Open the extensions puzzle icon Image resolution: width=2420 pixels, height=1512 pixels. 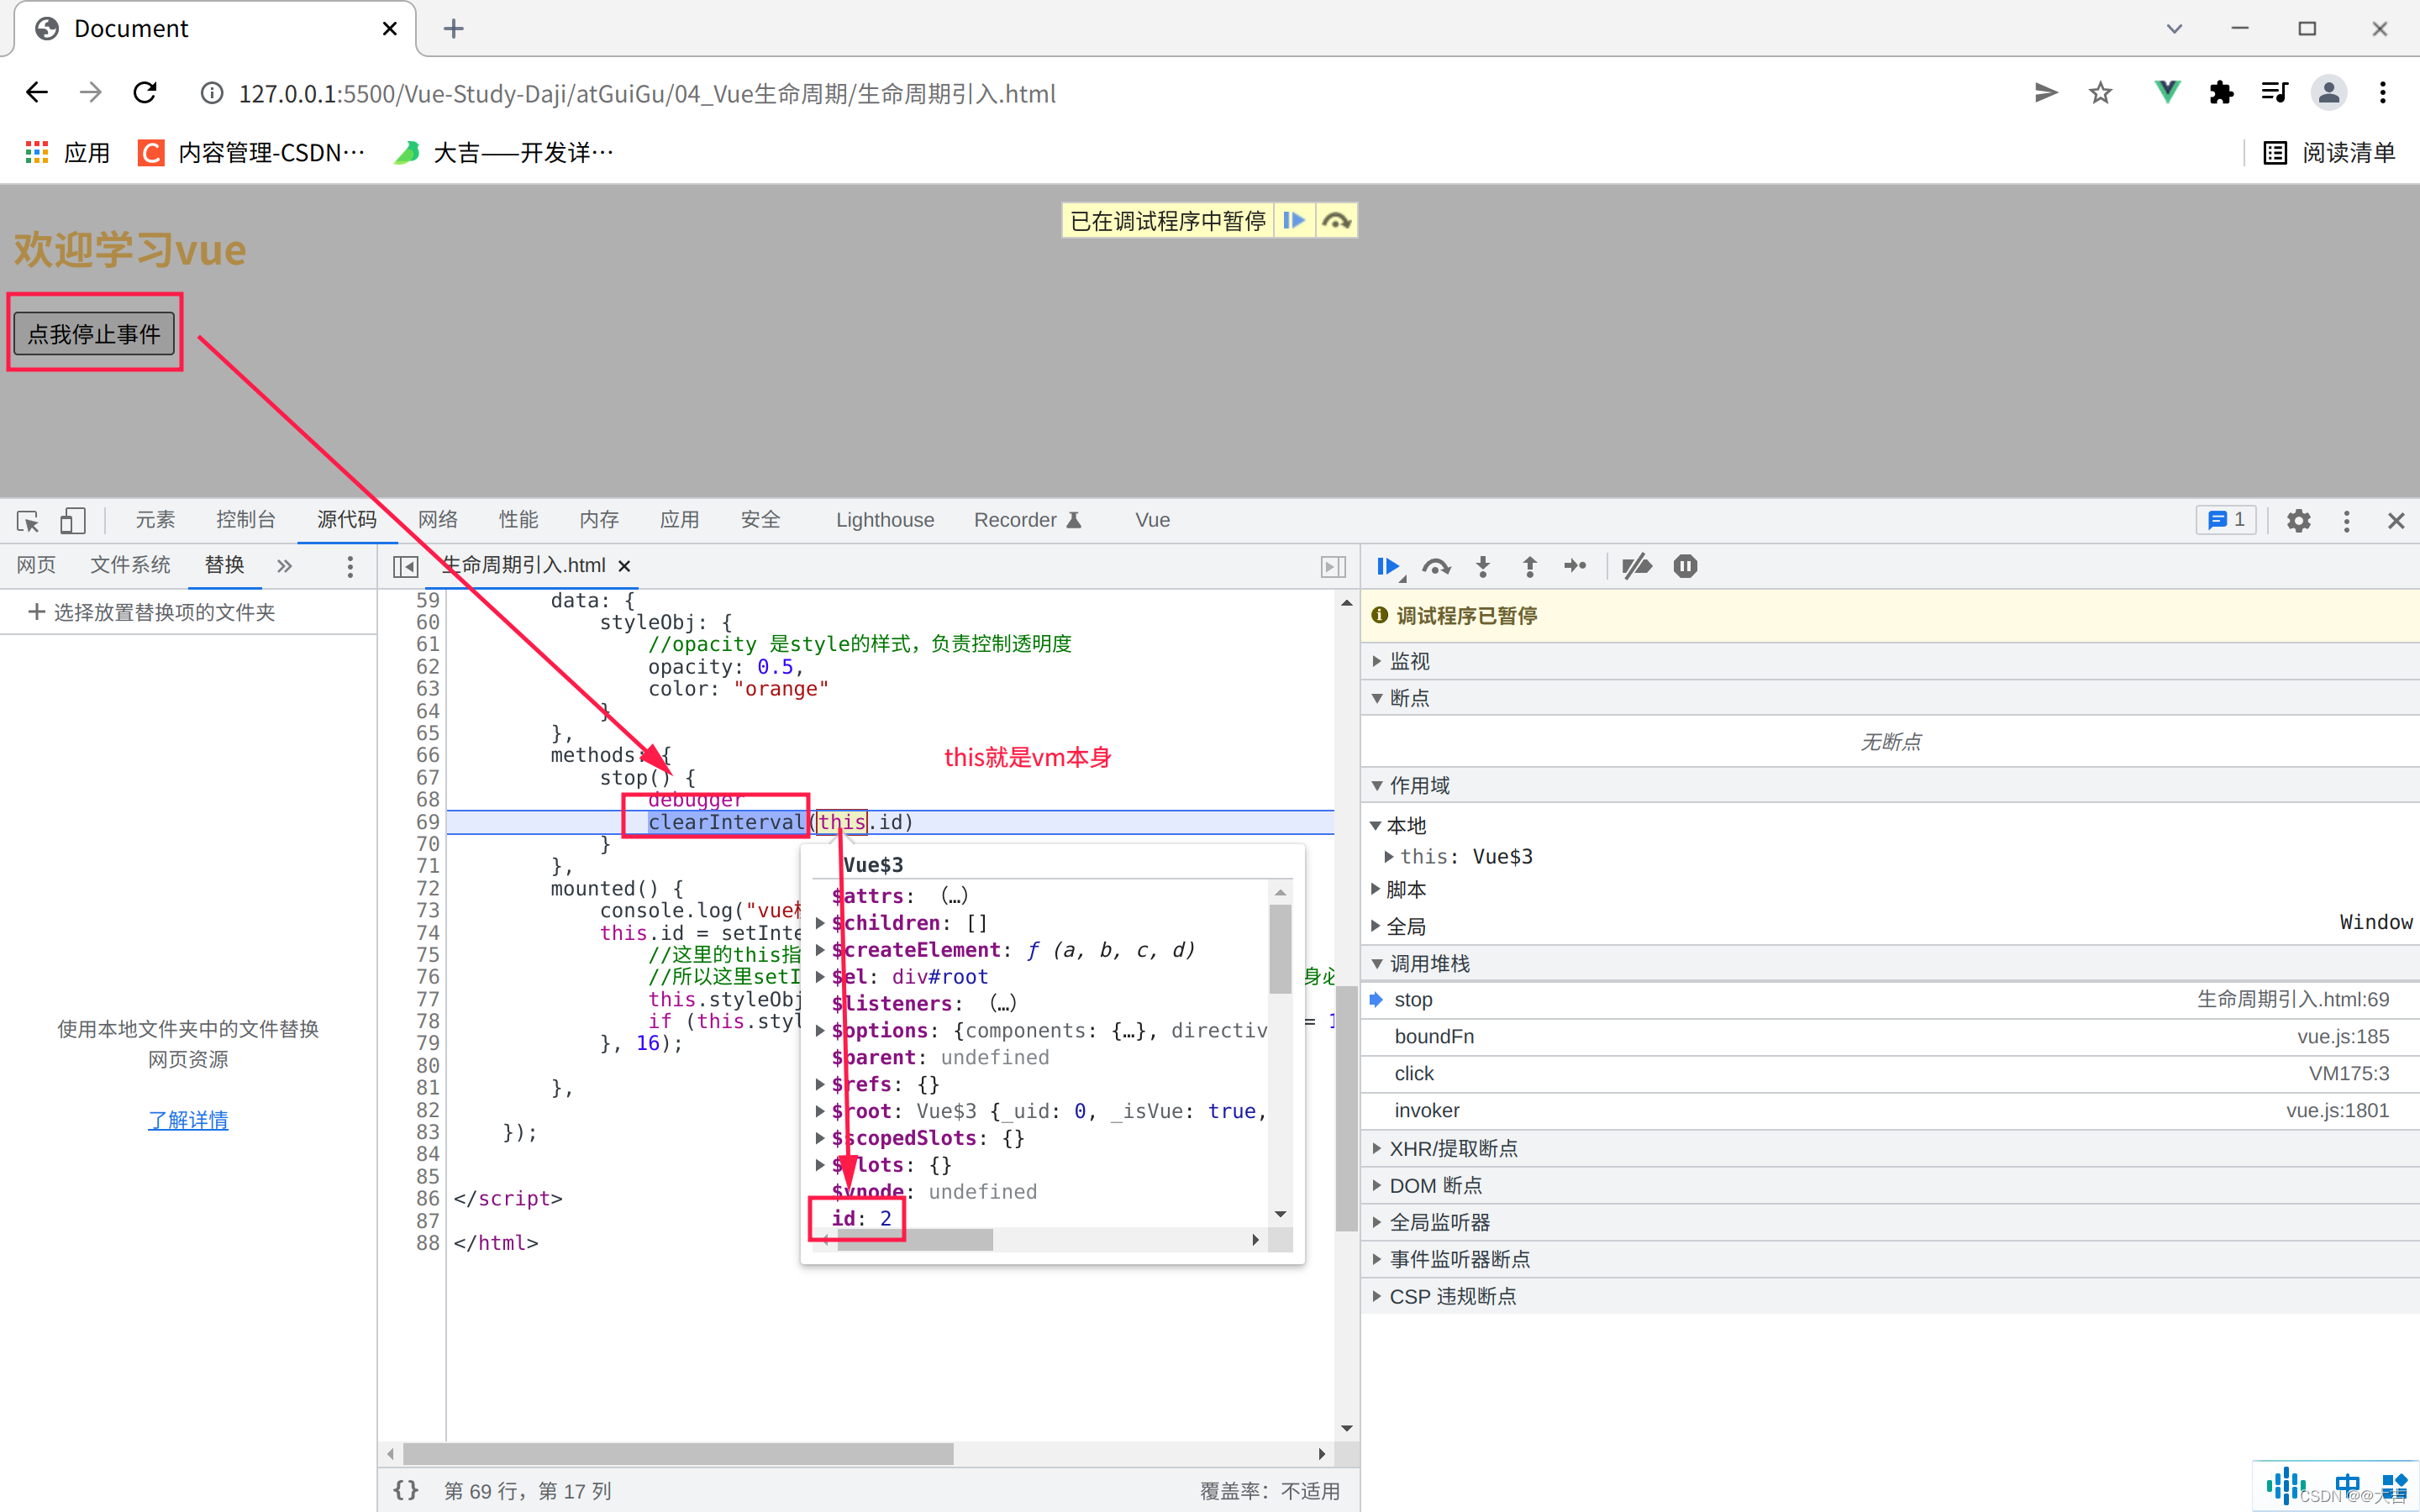click(x=2221, y=93)
